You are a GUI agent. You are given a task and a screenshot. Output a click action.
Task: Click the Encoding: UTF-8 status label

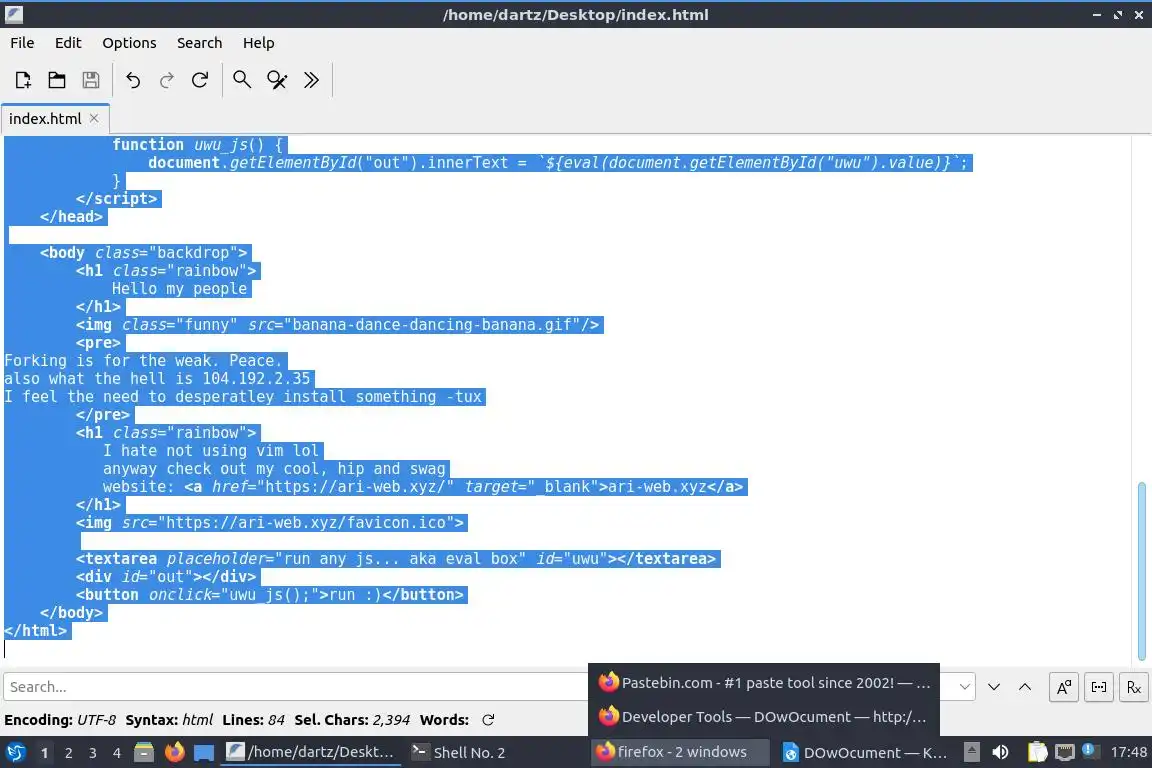pos(60,719)
